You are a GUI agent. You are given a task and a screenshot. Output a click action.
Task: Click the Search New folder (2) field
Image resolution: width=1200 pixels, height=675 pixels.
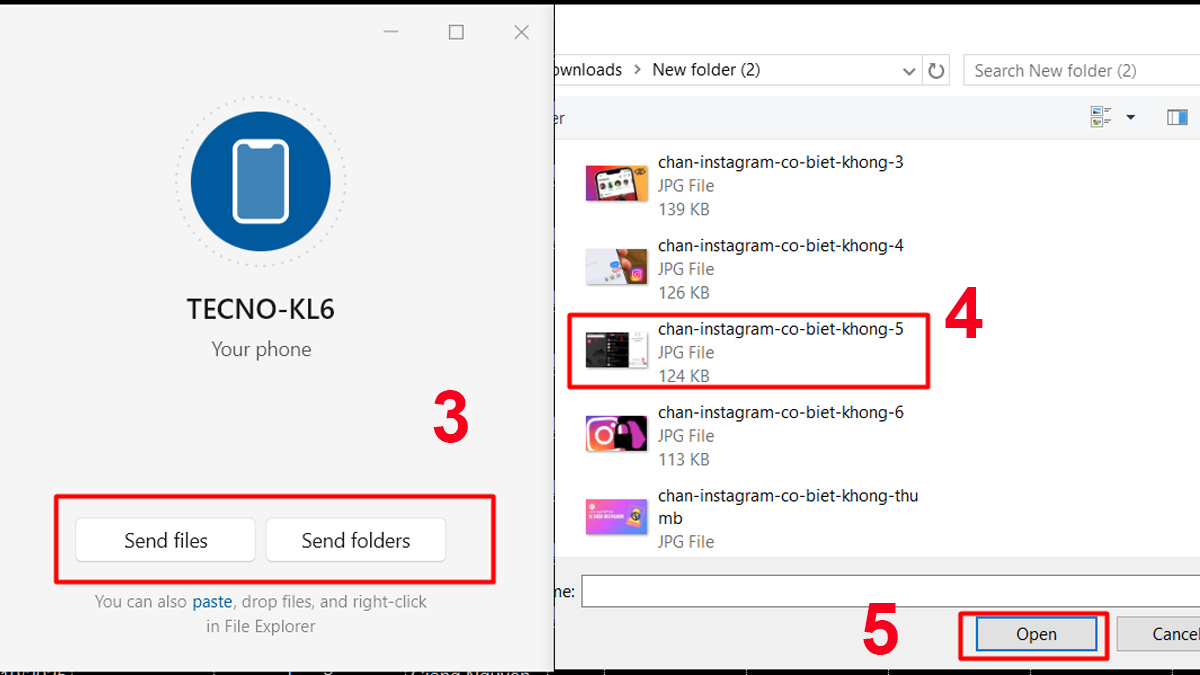coord(1081,70)
